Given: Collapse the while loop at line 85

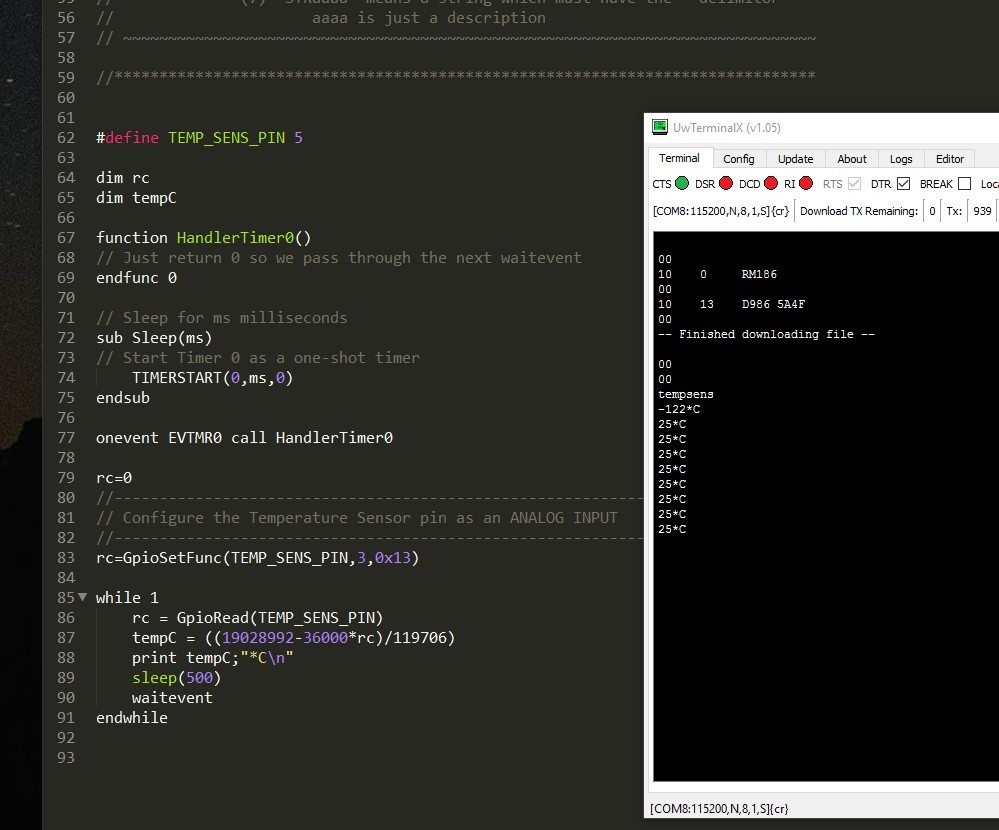Looking at the screenshot, I should click(82, 597).
